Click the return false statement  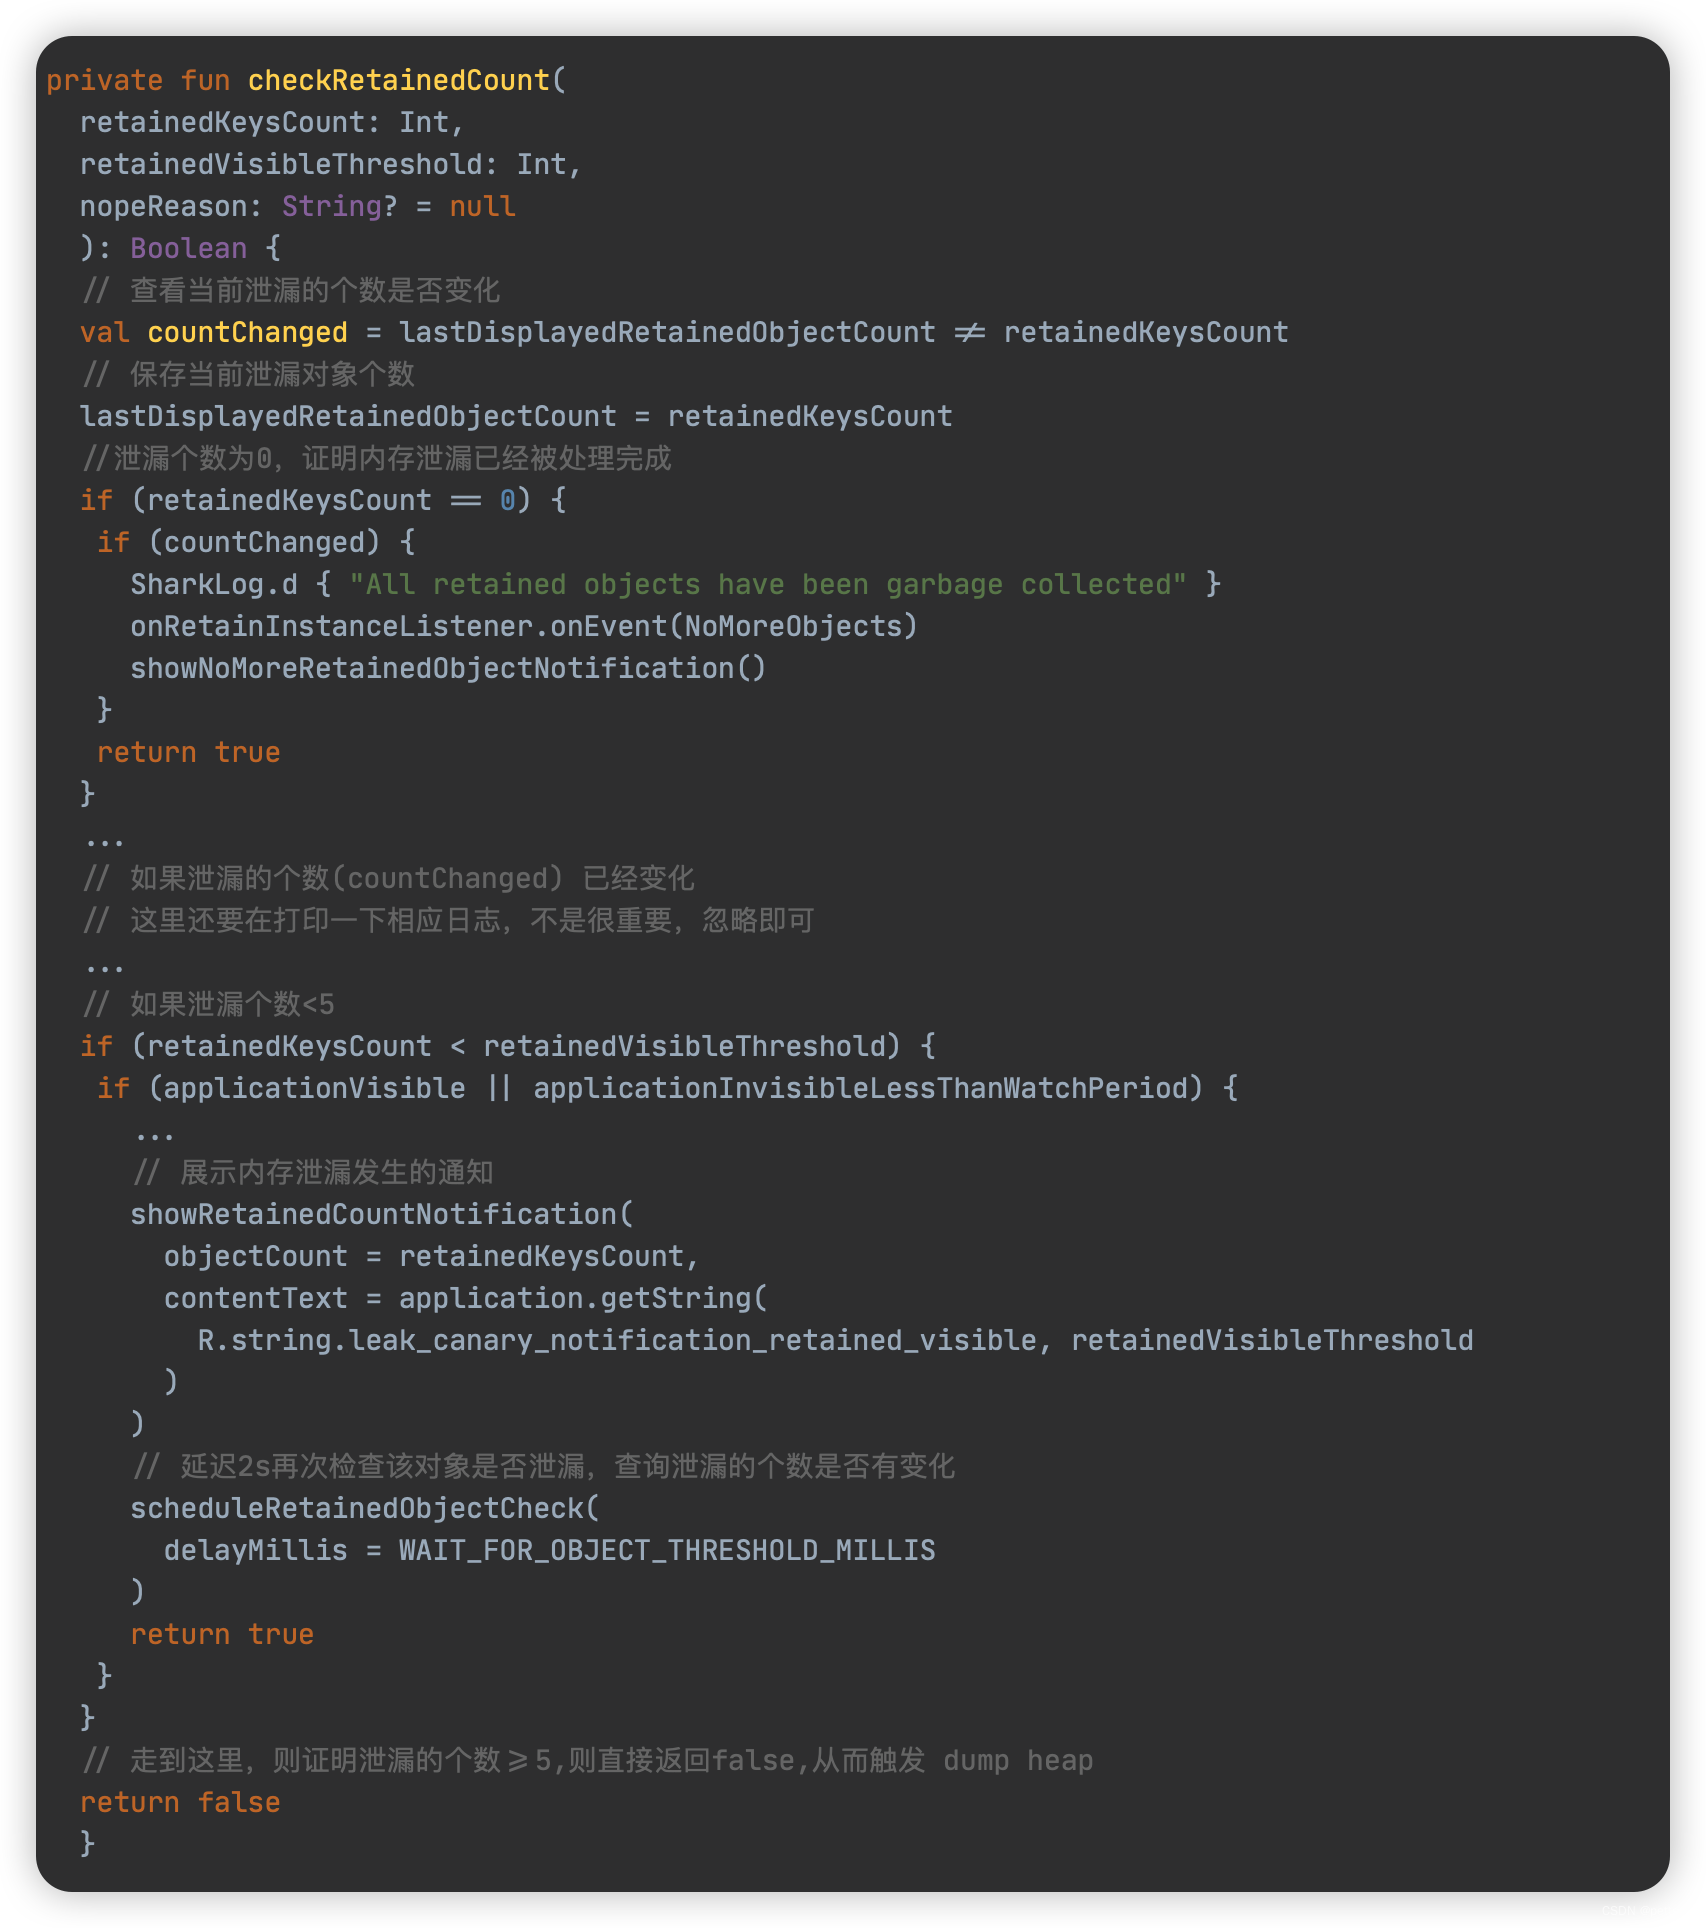pyautogui.click(x=180, y=1802)
